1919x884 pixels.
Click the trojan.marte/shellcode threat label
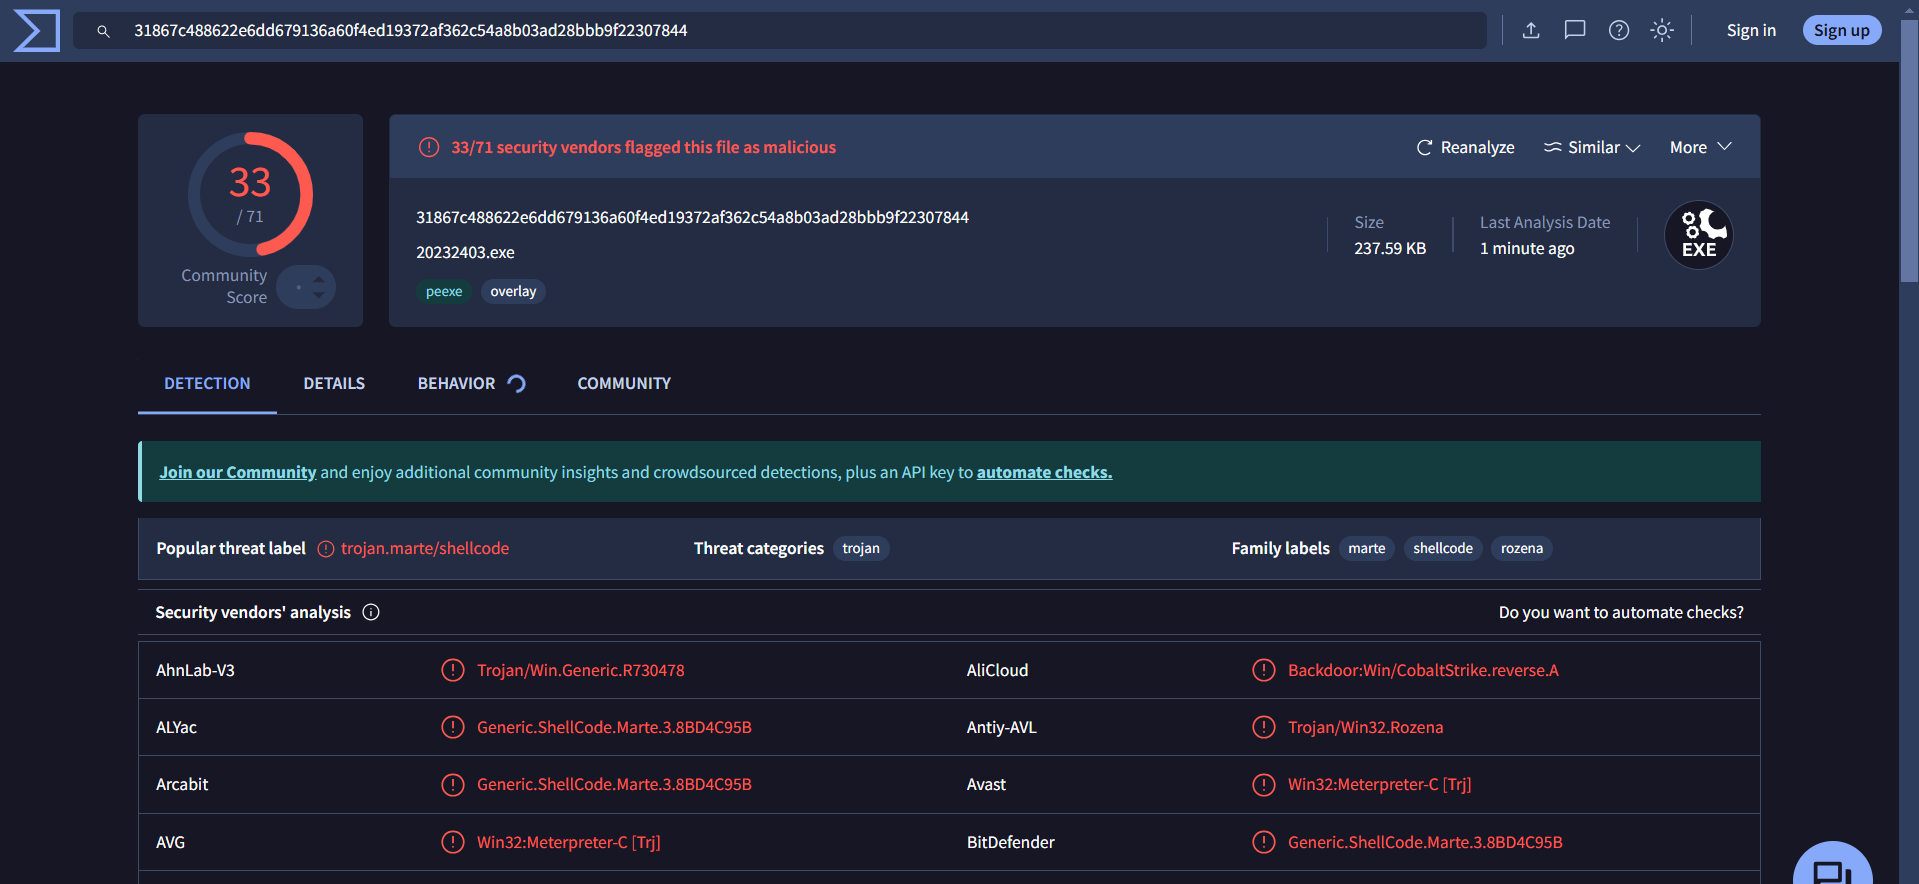pos(425,548)
